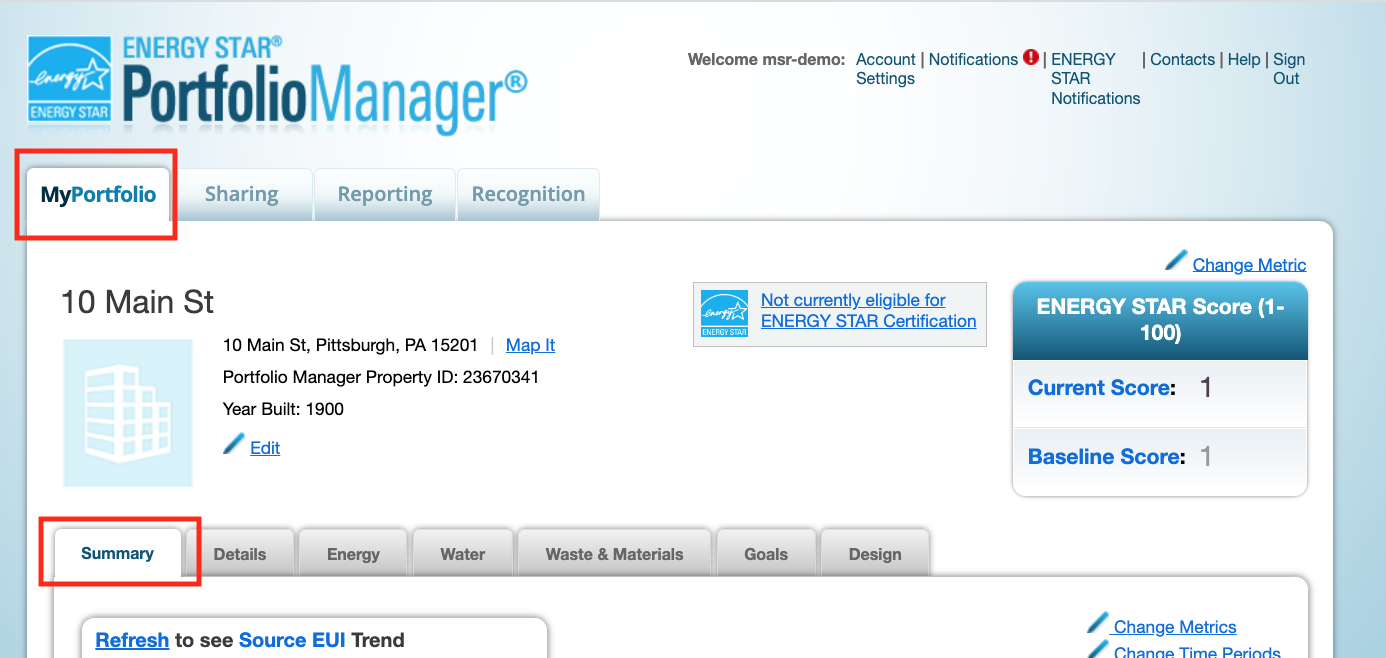
Task: Click the Source EUI text
Action: click(292, 640)
